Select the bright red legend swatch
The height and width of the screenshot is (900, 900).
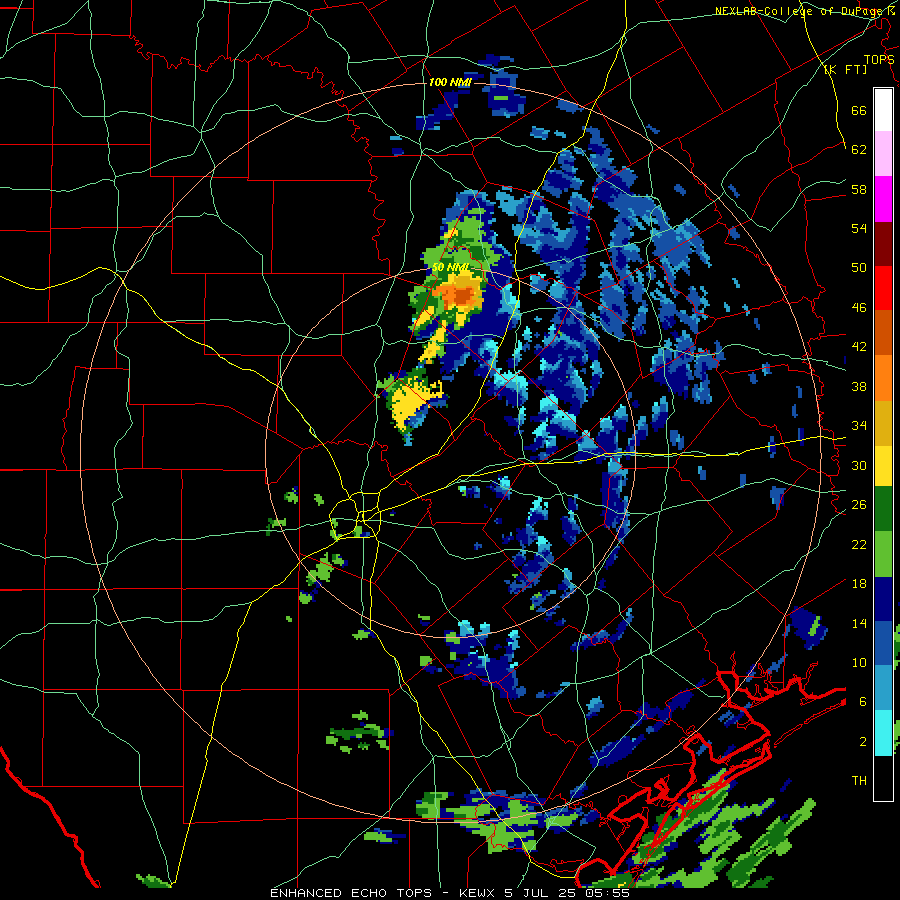pyautogui.click(x=883, y=288)
